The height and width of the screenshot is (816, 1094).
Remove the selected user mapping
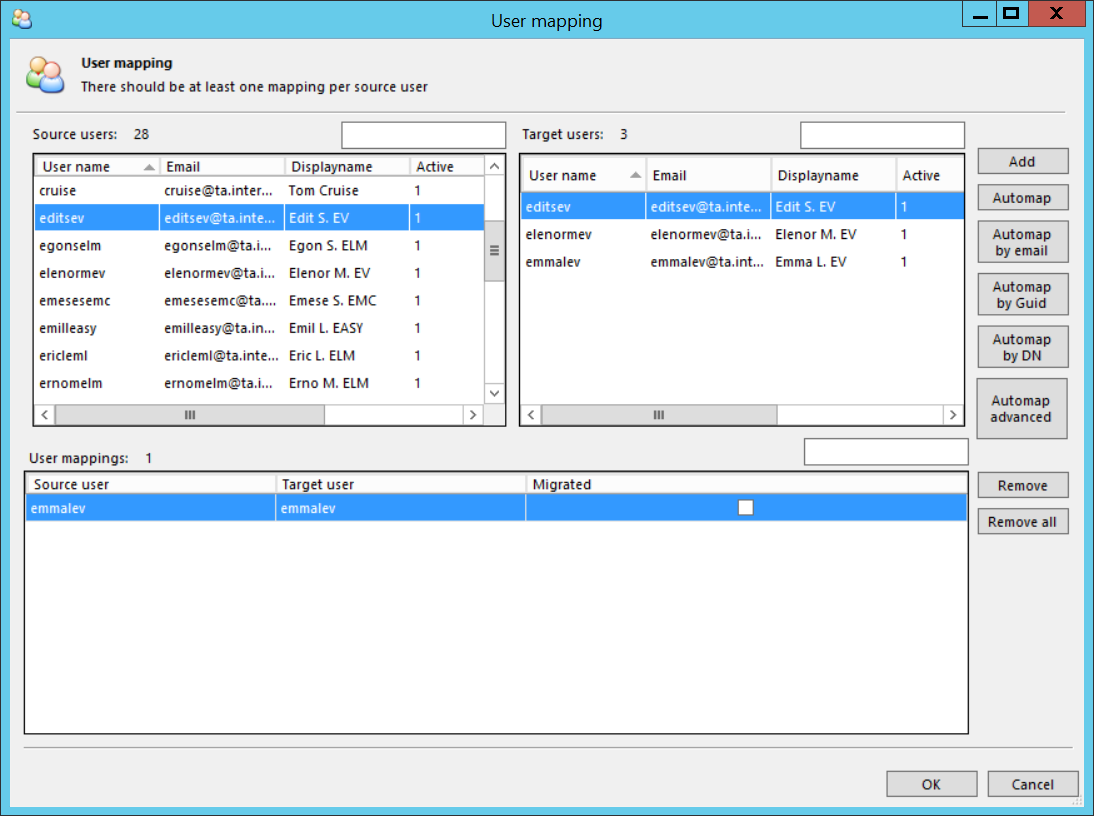pos(1022,485)
